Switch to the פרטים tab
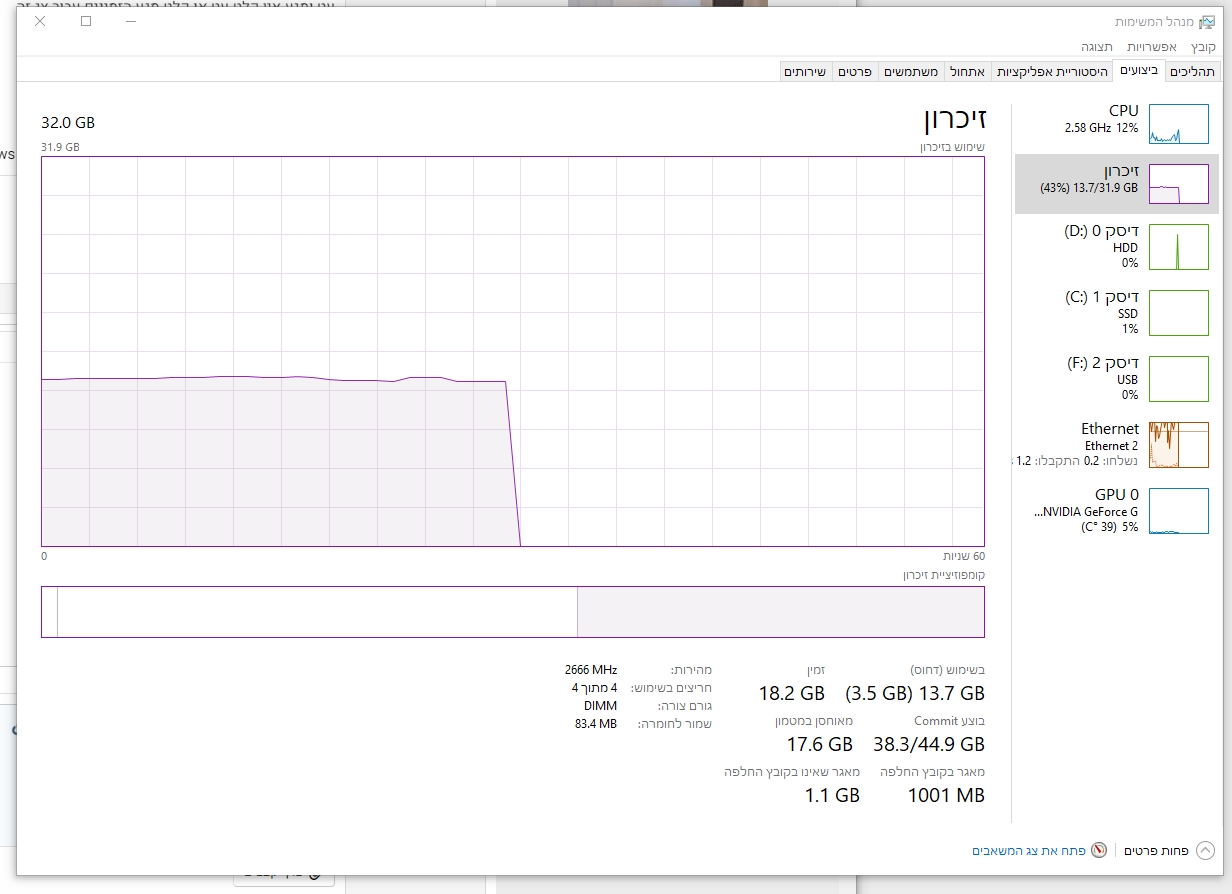The image size is (1232, 894). coord(855,72)
